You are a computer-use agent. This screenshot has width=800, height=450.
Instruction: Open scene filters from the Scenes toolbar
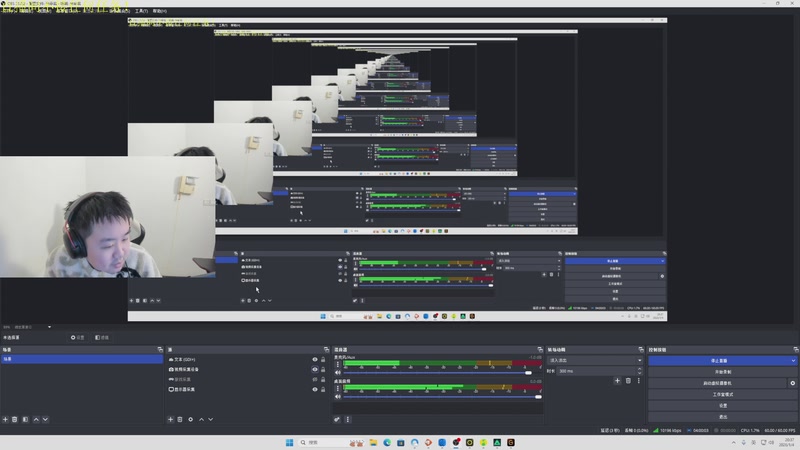tap(25, 419)
